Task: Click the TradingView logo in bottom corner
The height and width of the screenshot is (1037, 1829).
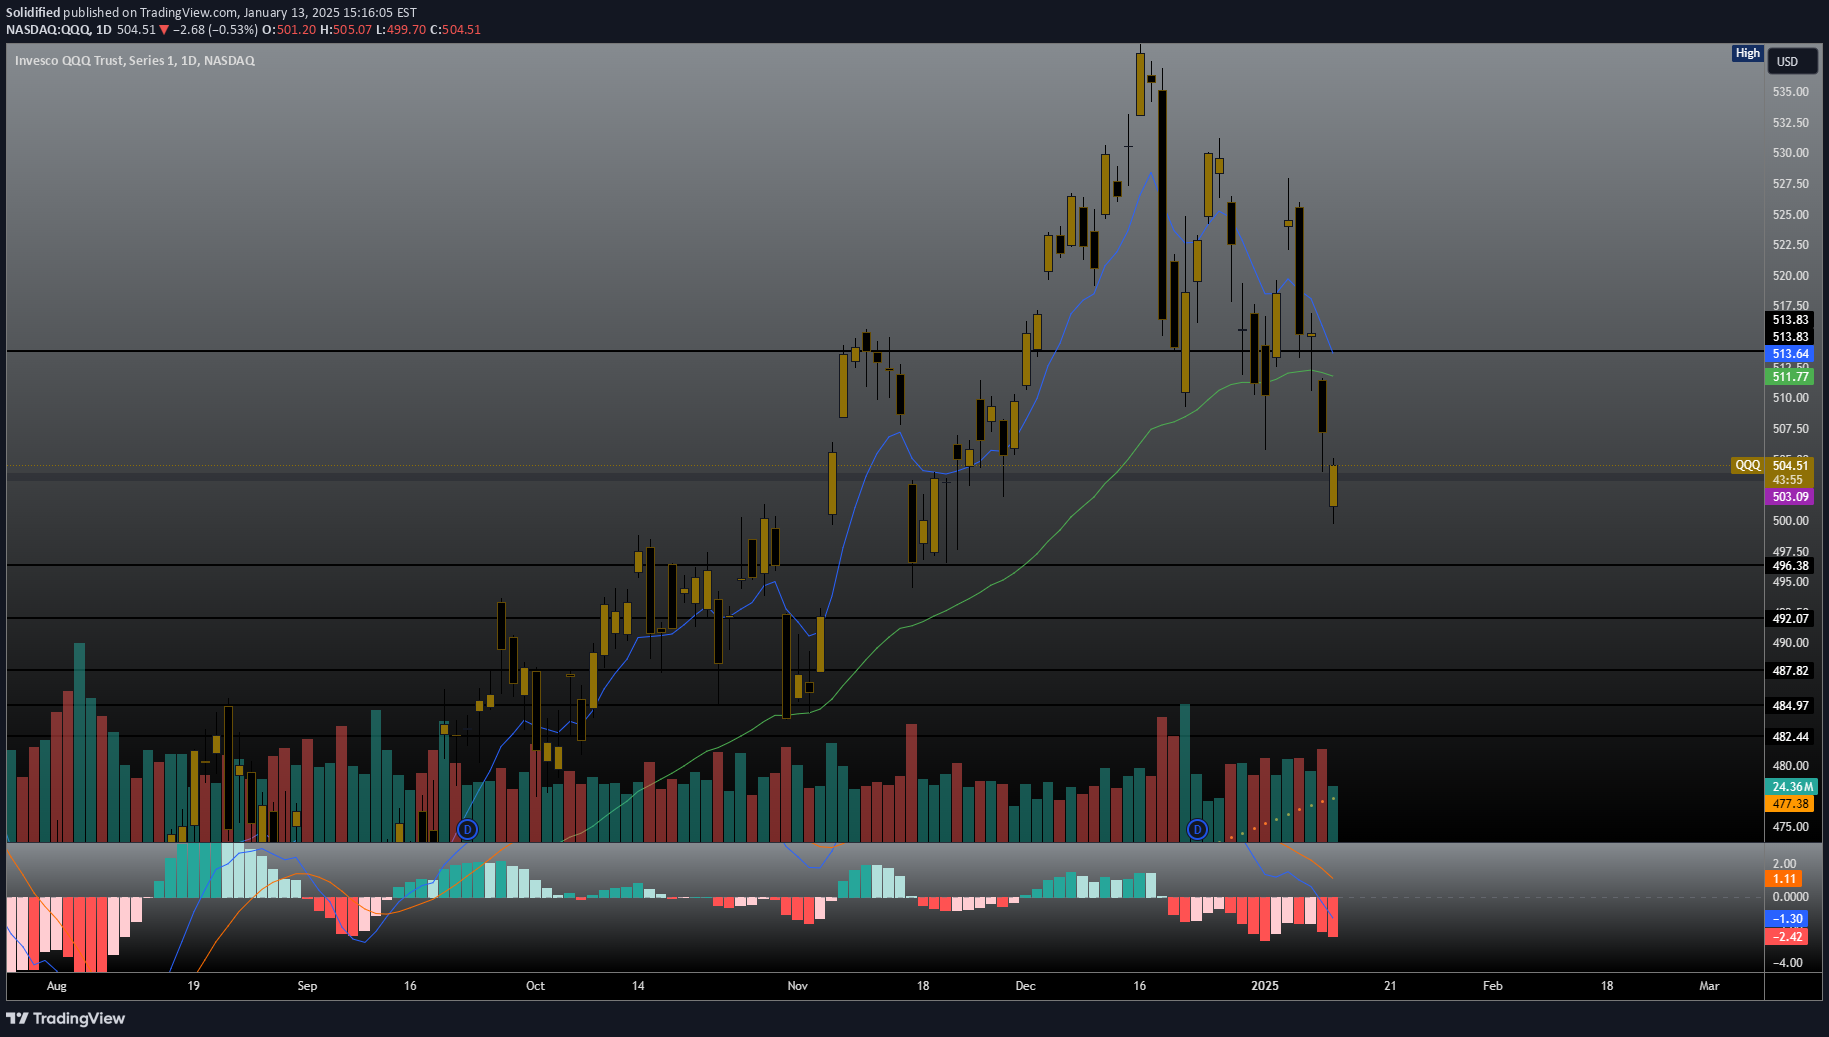Action: 66,1018
